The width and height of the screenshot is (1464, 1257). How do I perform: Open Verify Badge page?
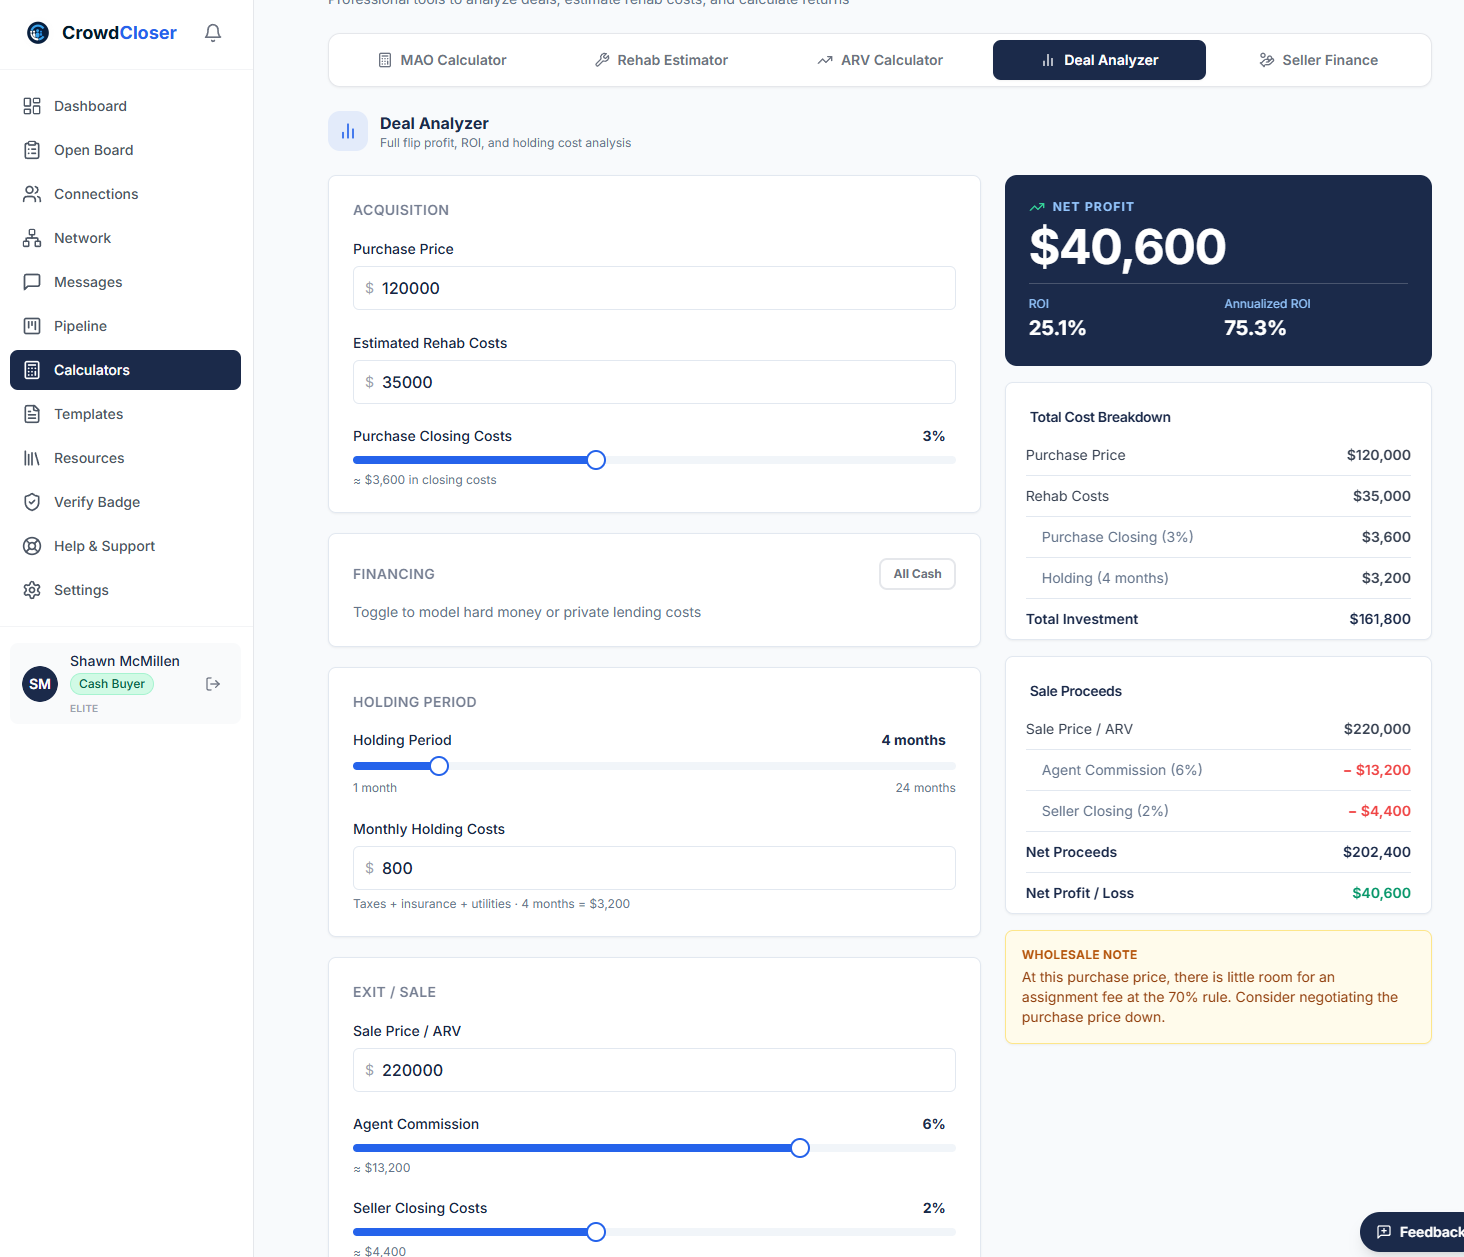coord(125,502)
